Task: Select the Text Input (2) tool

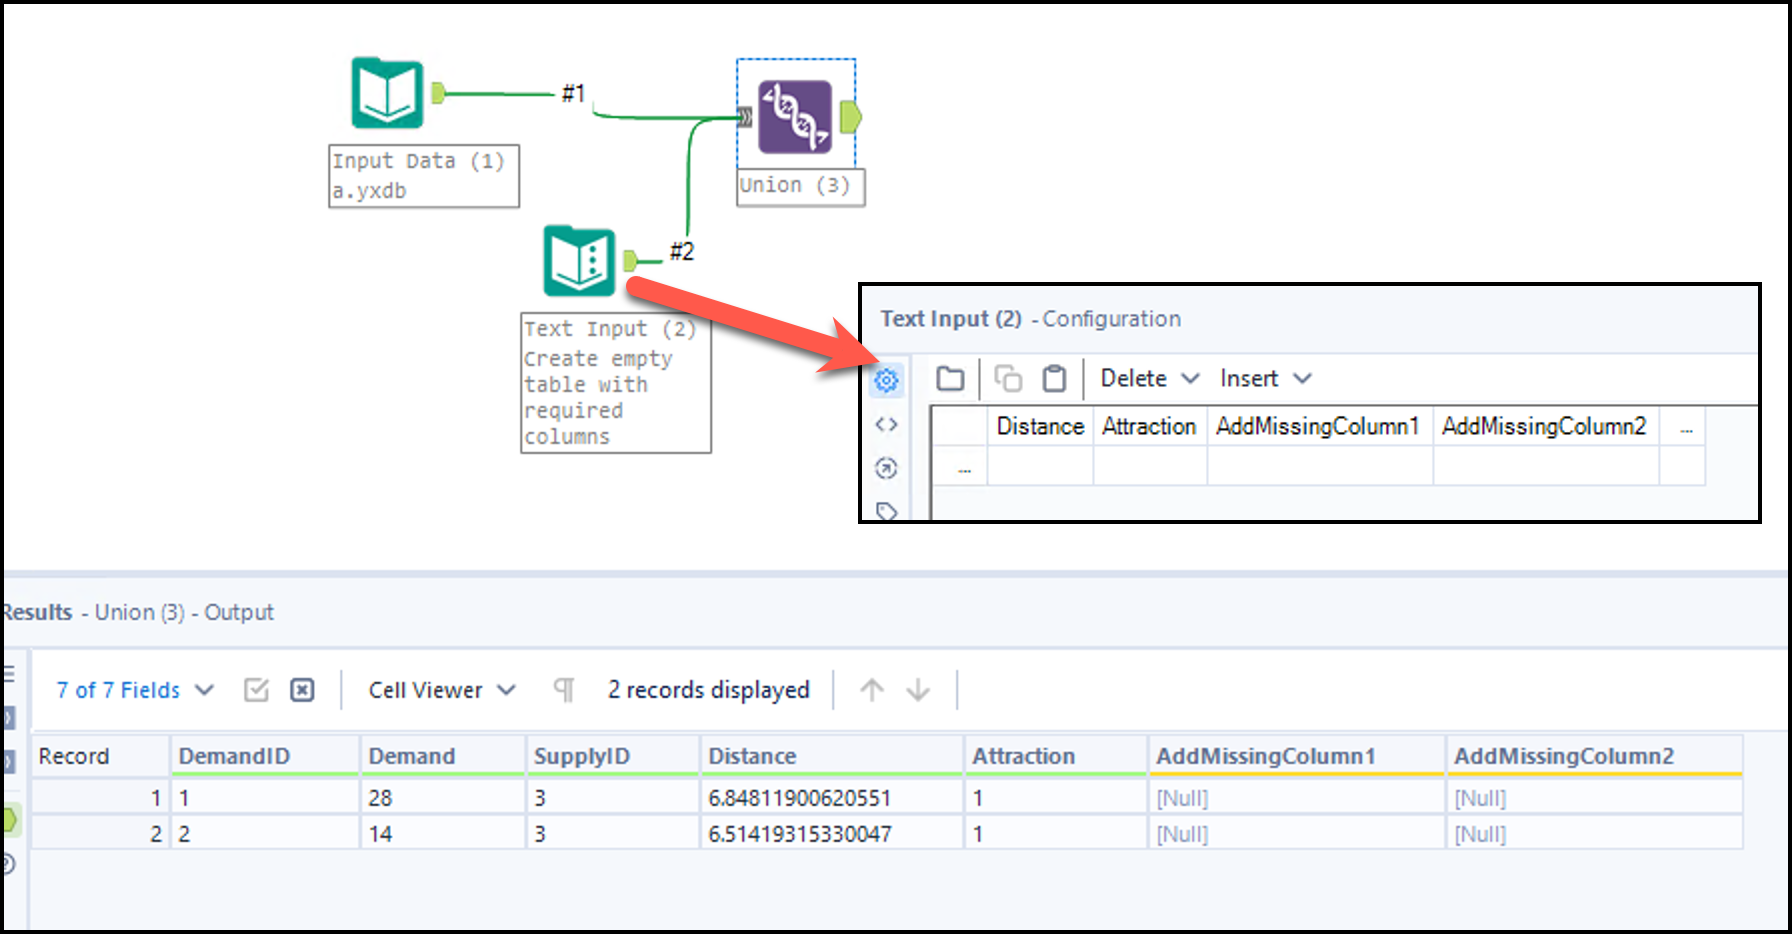Action: (582, 262)
